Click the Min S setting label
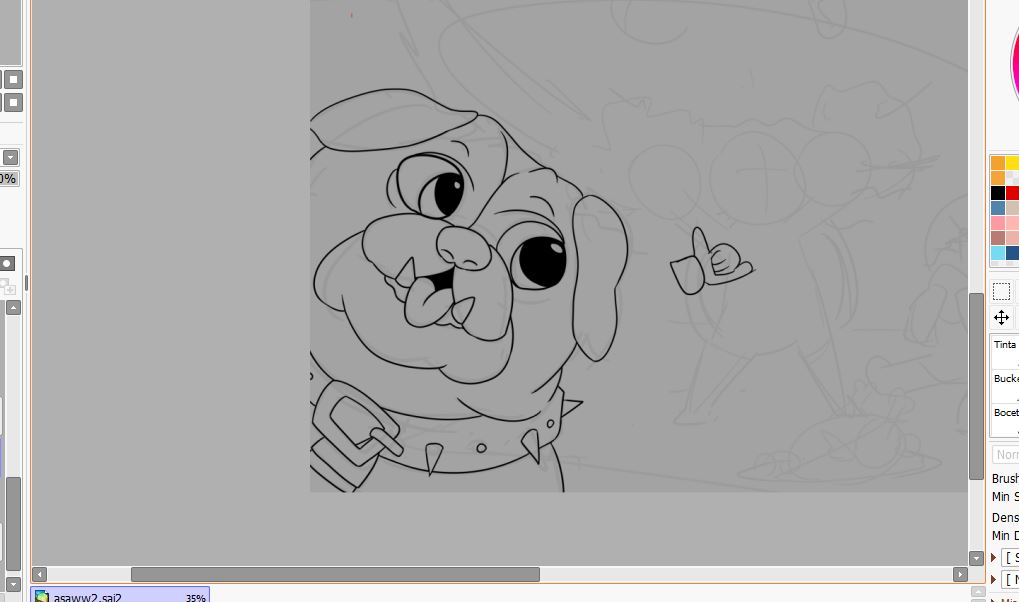The image size is (1019, 602). click(x=1005, y=497)
